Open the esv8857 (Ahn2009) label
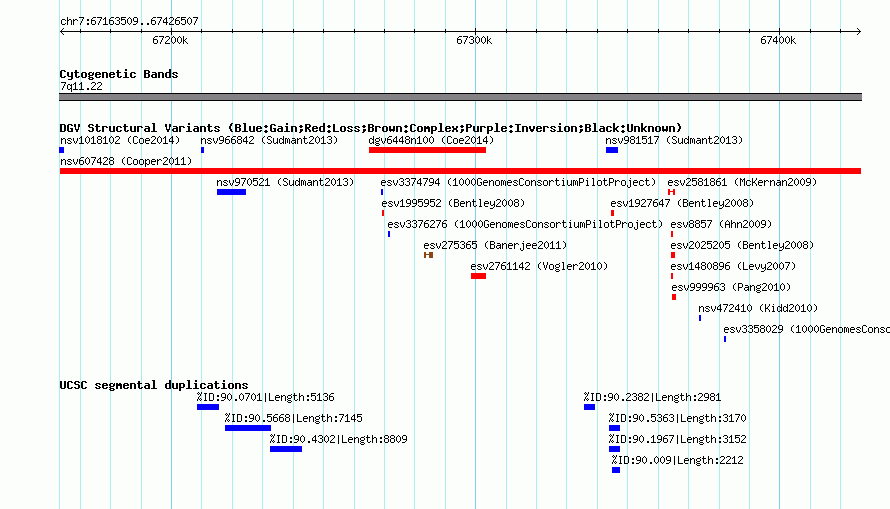 point(721,224)
